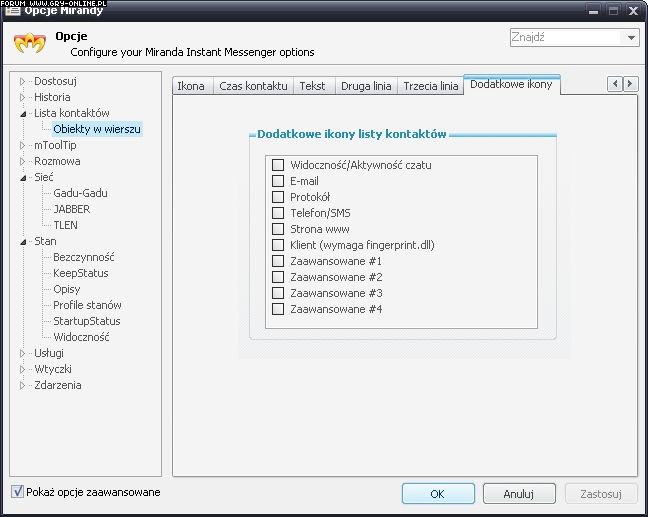Screen dimensions: 648x517
Task: Expand the Rozmowa tree node
Action: [x=22, y=162]
